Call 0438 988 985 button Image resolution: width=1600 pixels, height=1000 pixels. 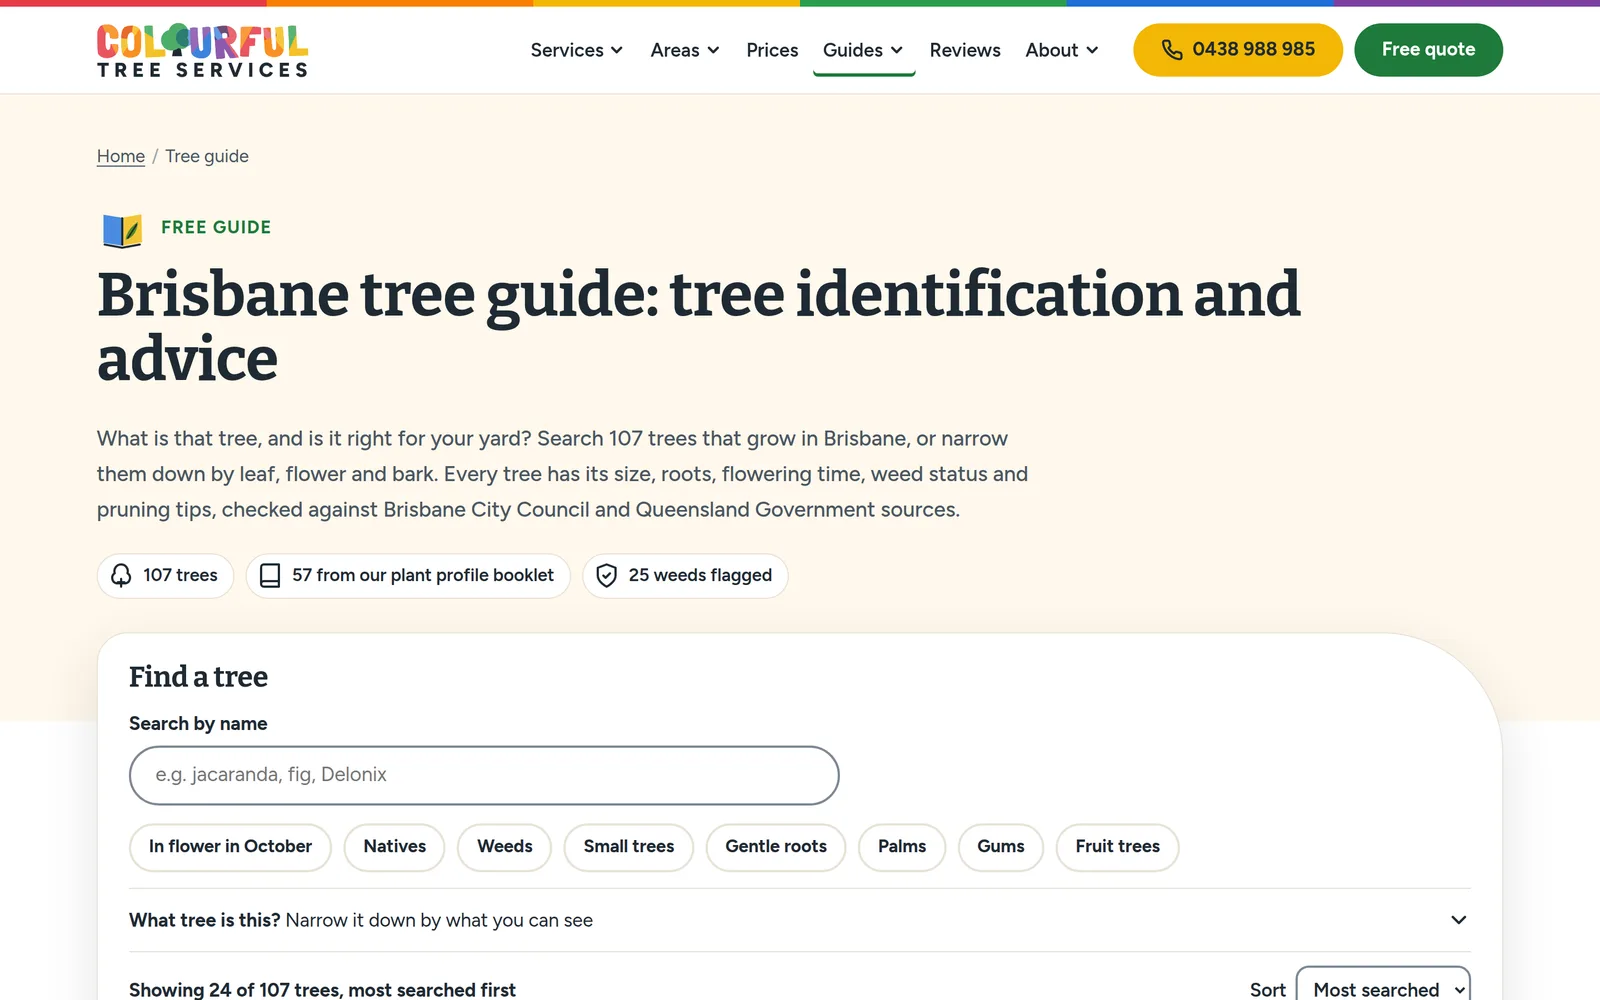[1238, 50]
